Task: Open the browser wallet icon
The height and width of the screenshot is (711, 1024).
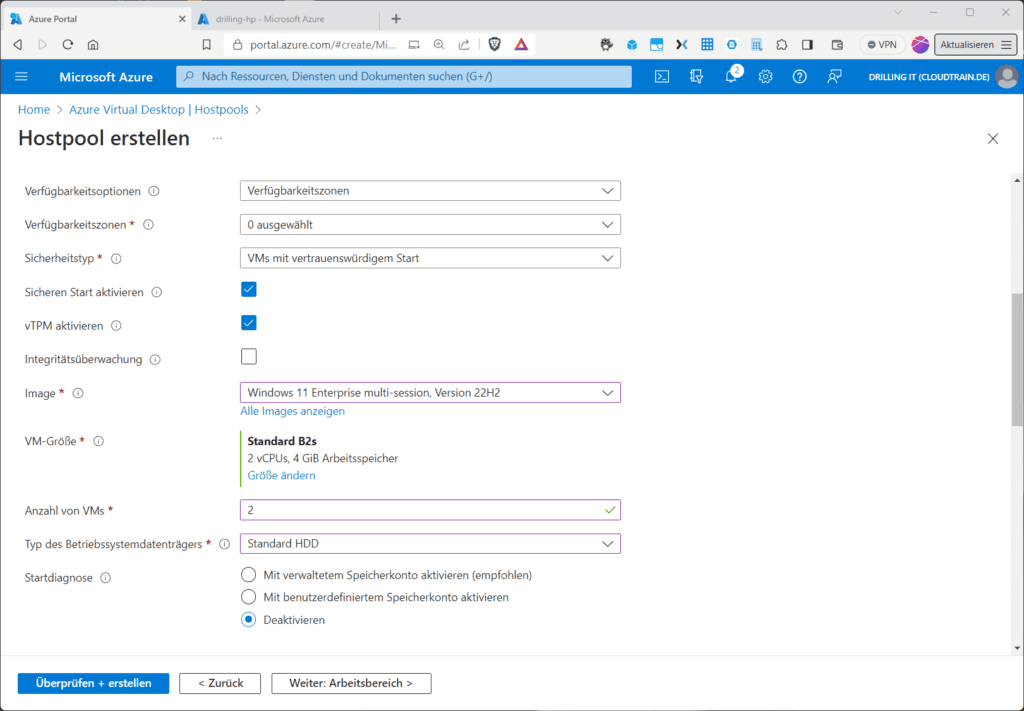Action: [x=837, y=44]
